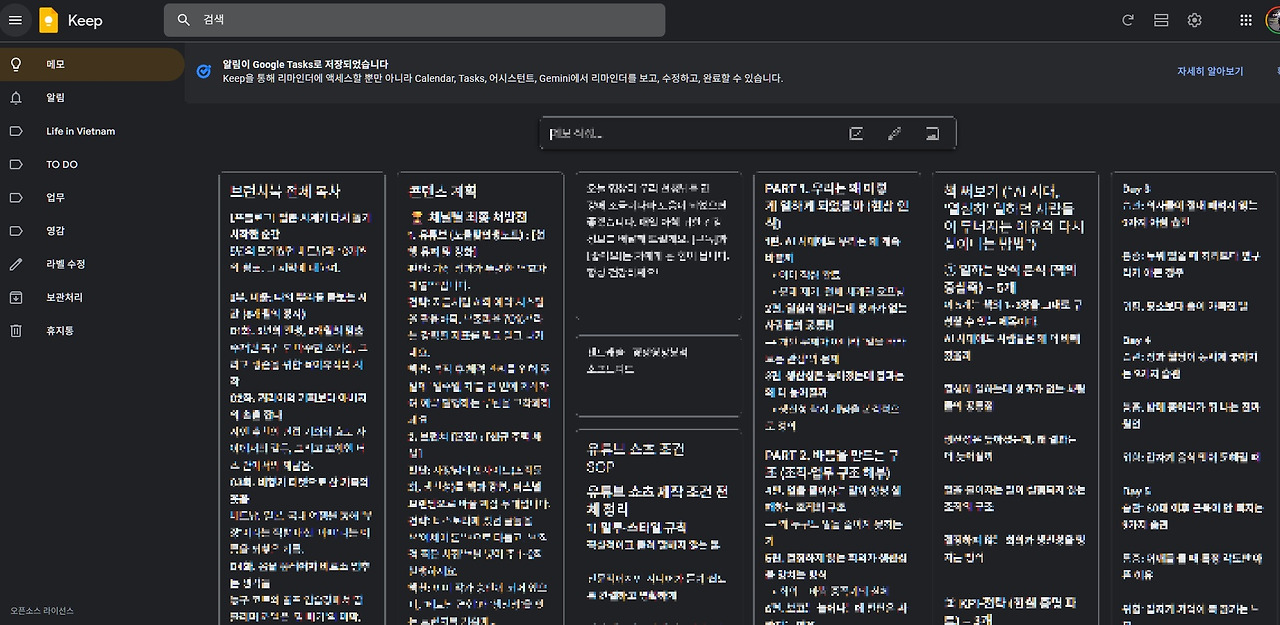Open 알림 reminders from sidebar
Viewport: 1280px width, 625px height.
point(60,97)
